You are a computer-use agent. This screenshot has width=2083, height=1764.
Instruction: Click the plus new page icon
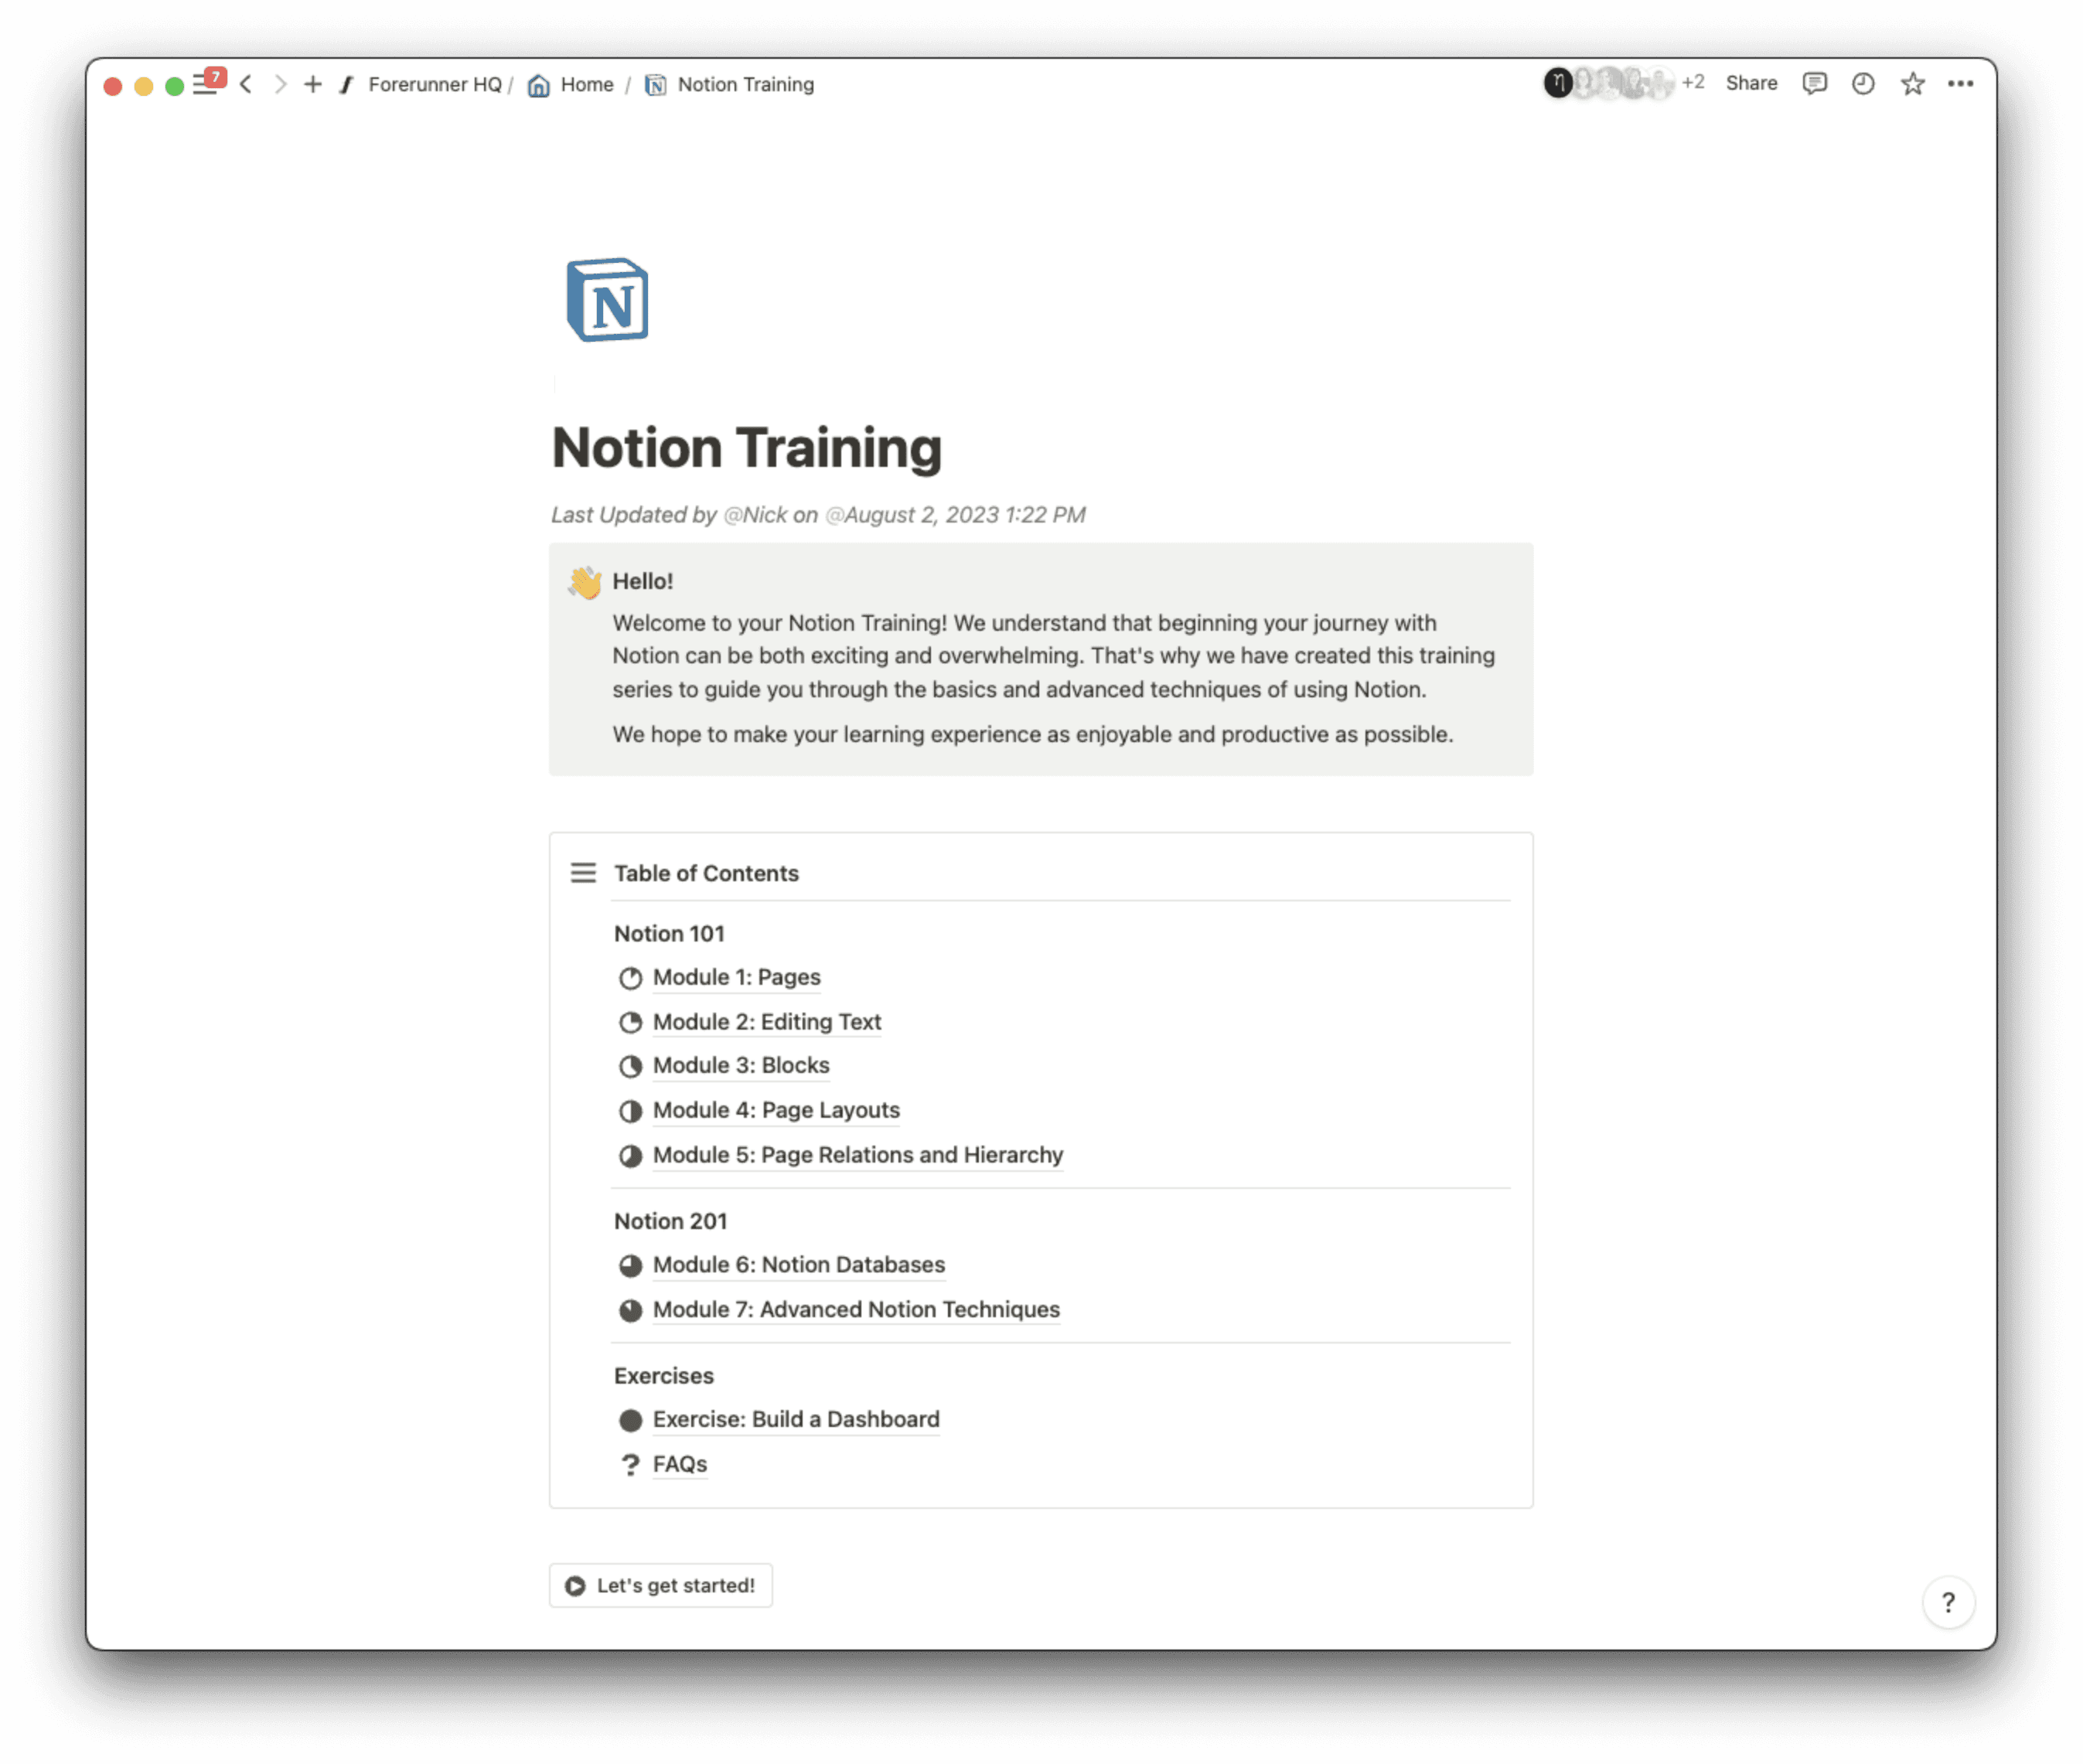(x=313, y=85)
